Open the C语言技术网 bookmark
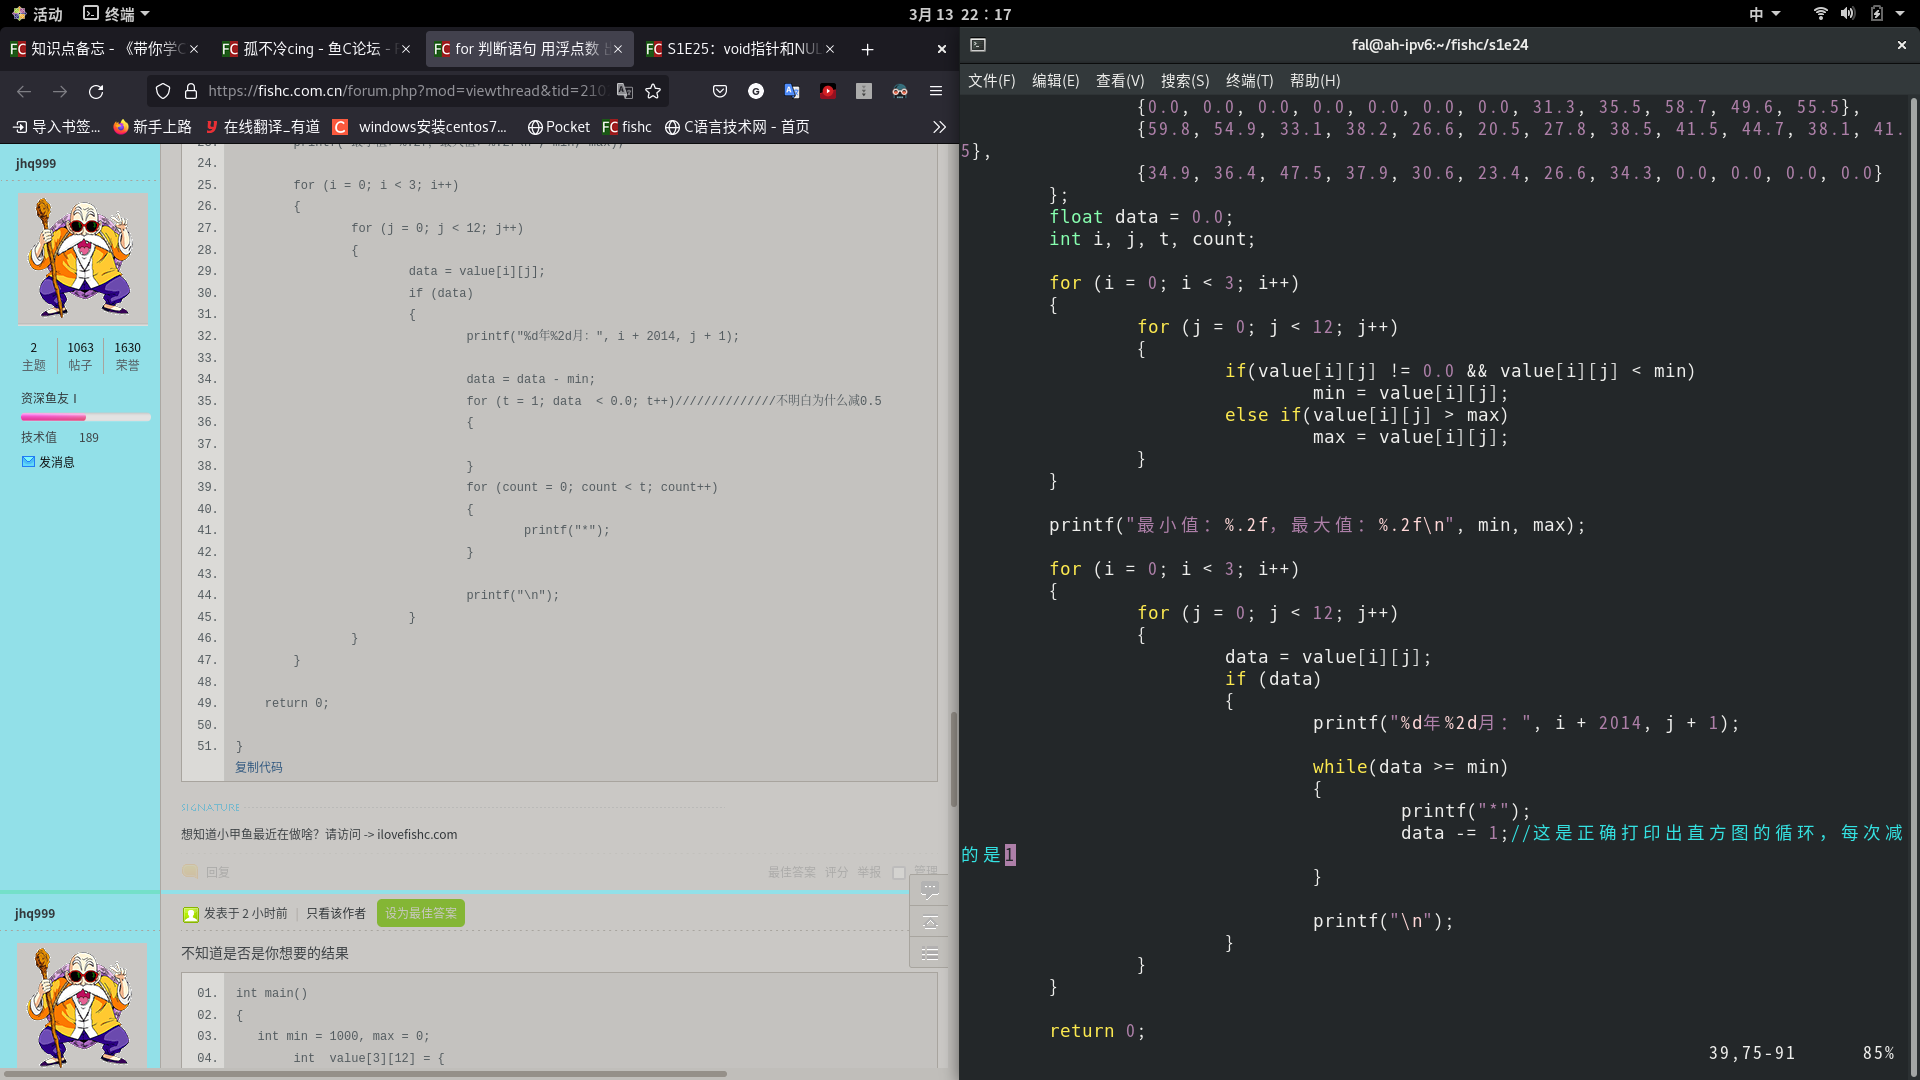1920x1080 pixels. 737,127
